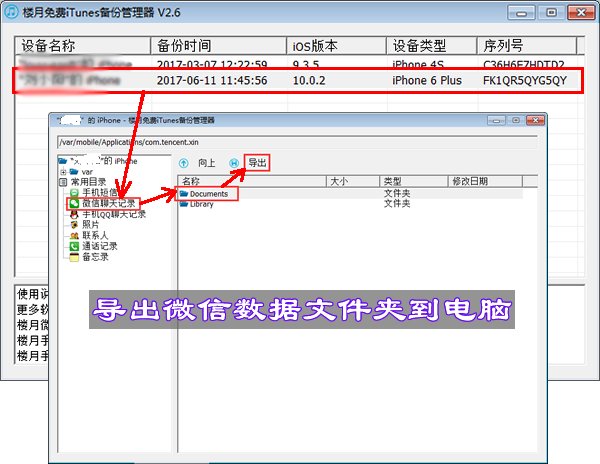Select 微信聊天记录 in the tree

pyautogui.click(x=109, y=204)
